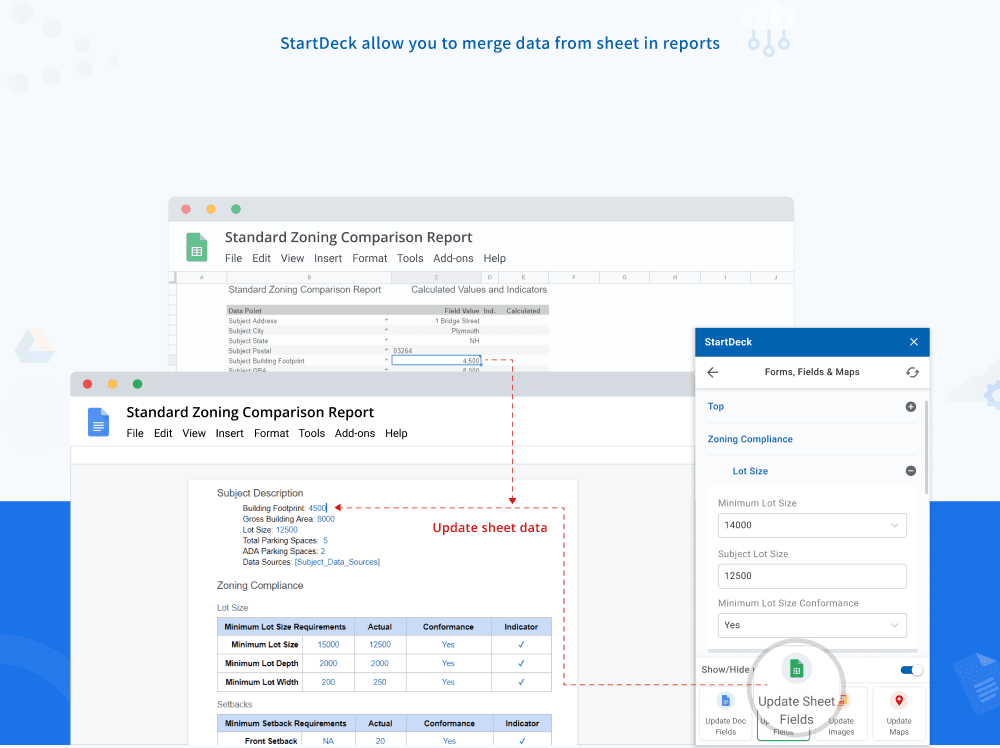
Task: Click Minimum Lot Width actual value 250
Action: point(379,682)
